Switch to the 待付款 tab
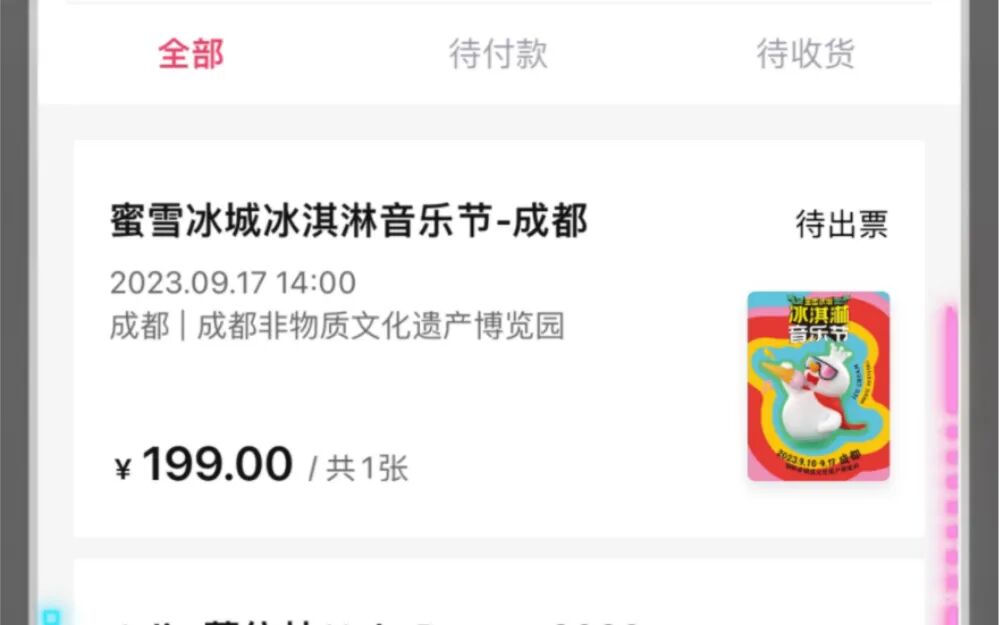The height and width of the screenshot is (625, 999). pos(498,54)
